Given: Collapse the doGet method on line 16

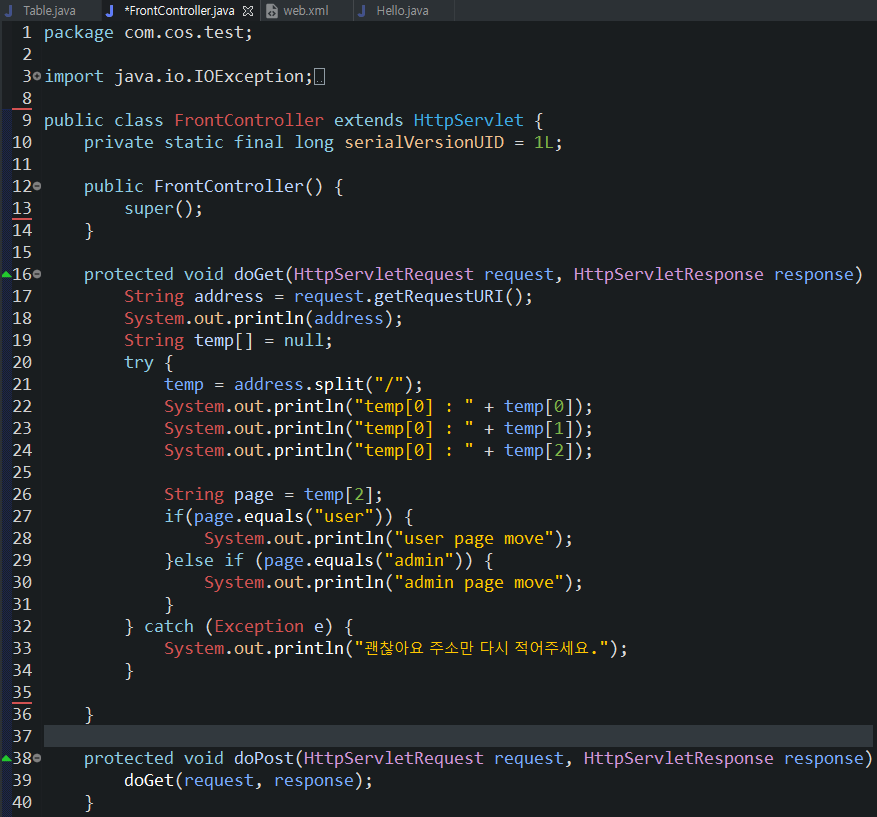Looking at the screenshot, I should coord(37,274).
